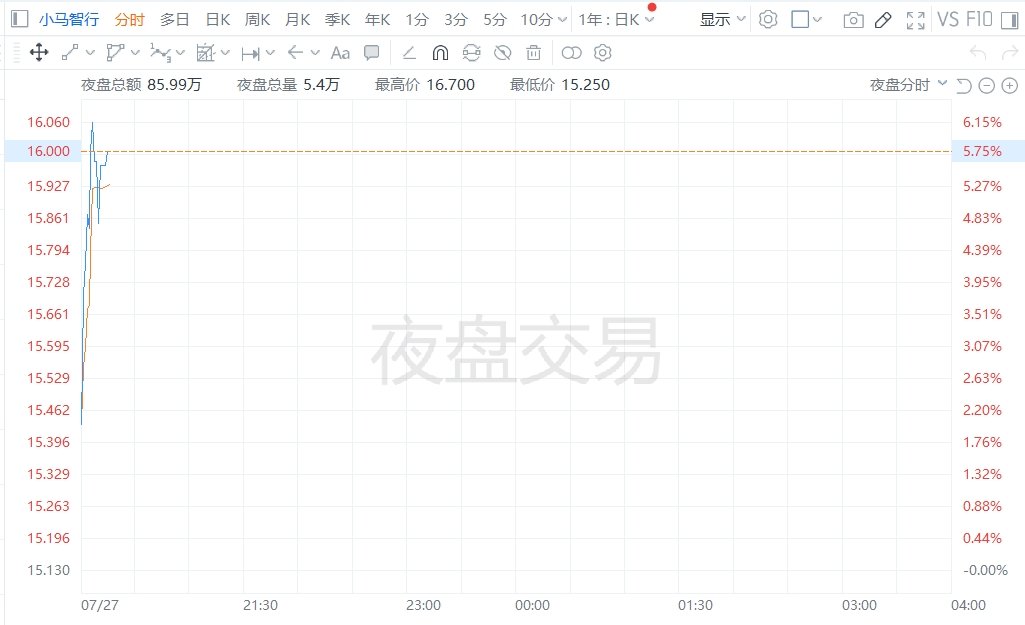Viewport: 1025px width, 625px height.
Task: Click the 16.000 price label on axis
Action: click(x=48, y=151)
